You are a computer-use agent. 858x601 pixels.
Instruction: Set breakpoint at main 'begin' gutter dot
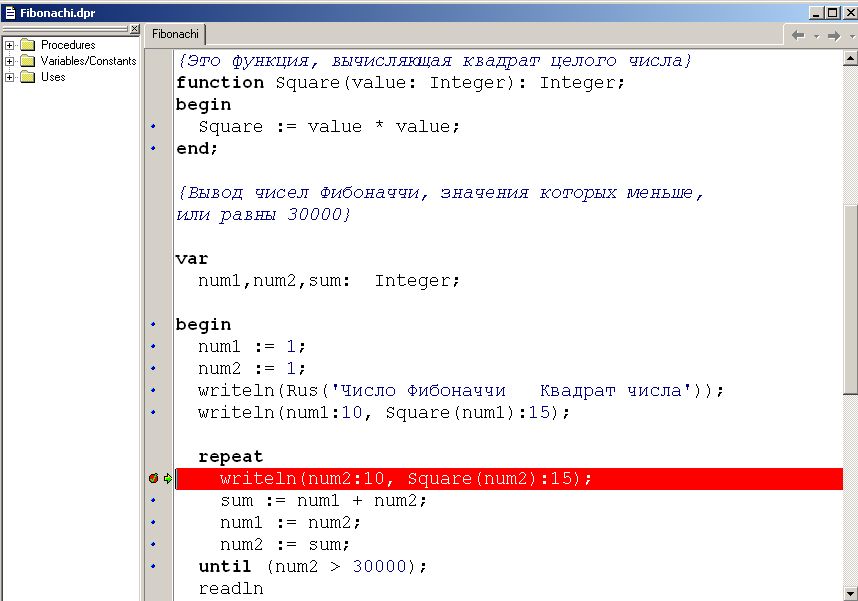pos(153,325)
